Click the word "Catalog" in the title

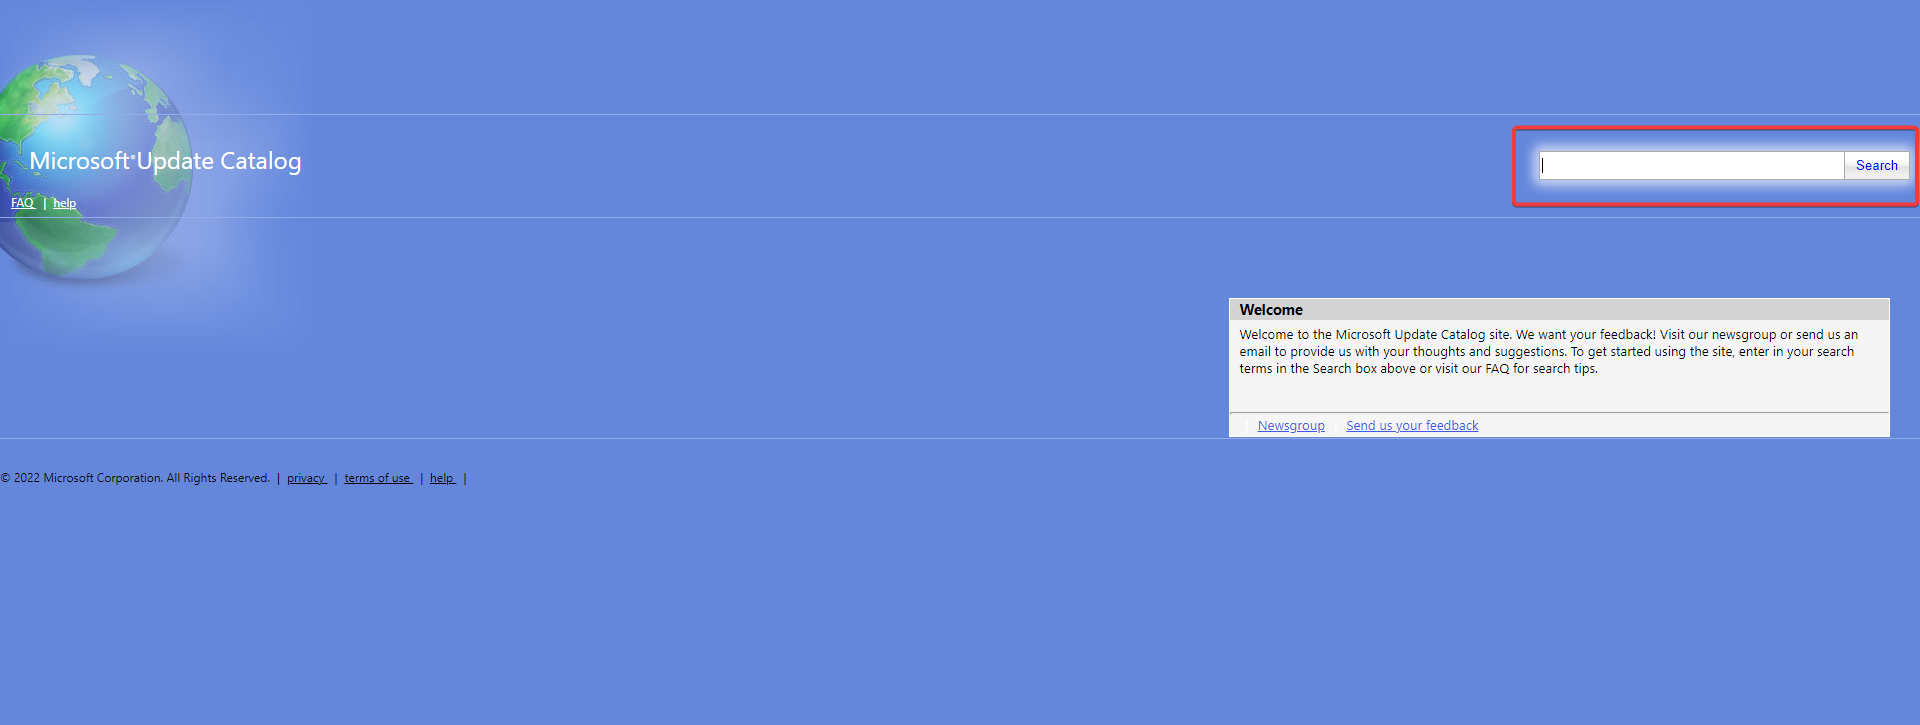[261, 161]
